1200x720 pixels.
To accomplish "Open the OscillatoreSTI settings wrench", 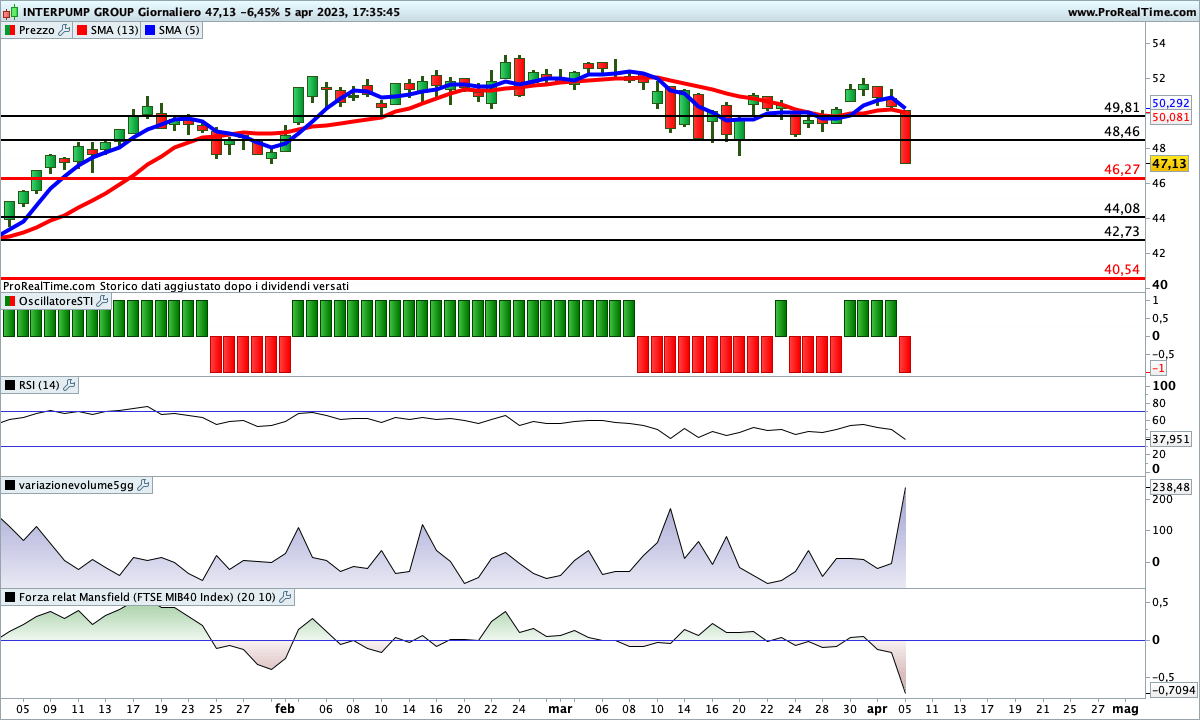I will 103,301.
